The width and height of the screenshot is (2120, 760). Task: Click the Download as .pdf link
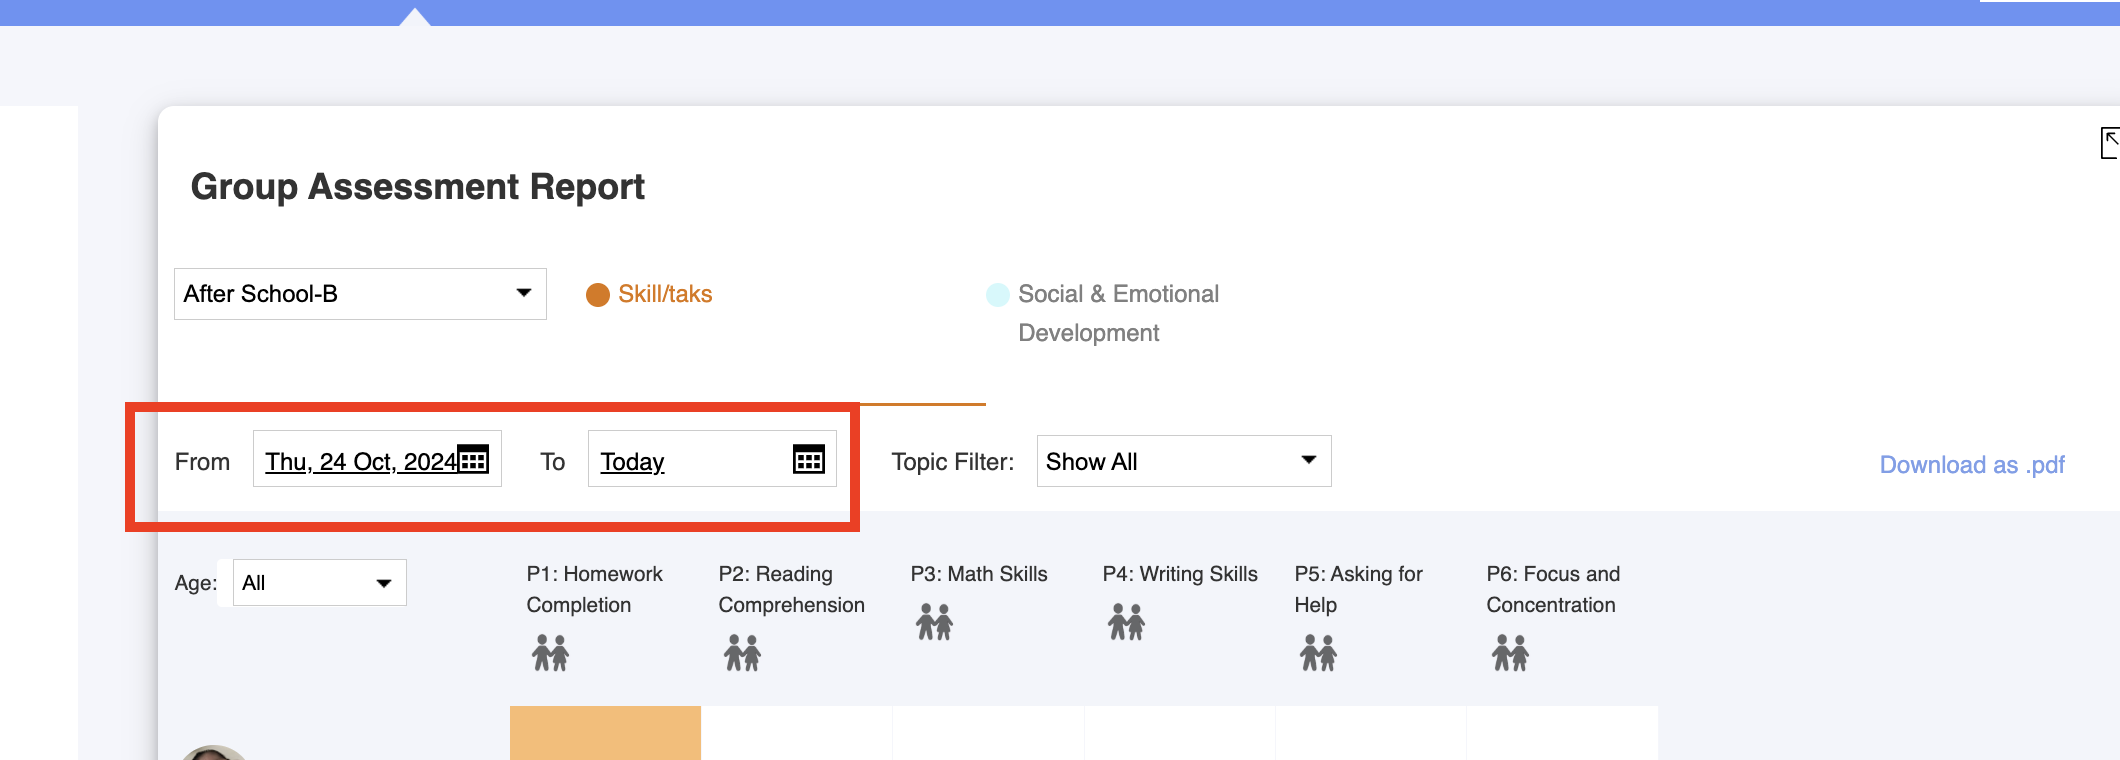[x=1972, y=465]
